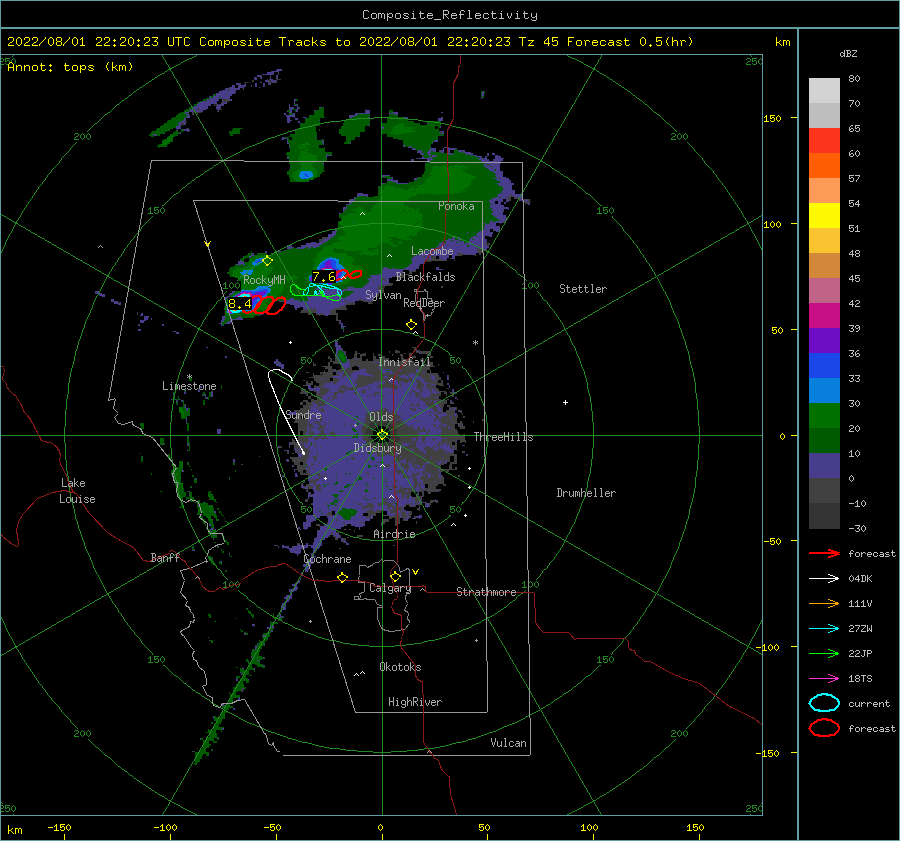Click the magenta 18TS arrow legend icon
Viewport: 900px width, 841px height.
pos(824,679)
